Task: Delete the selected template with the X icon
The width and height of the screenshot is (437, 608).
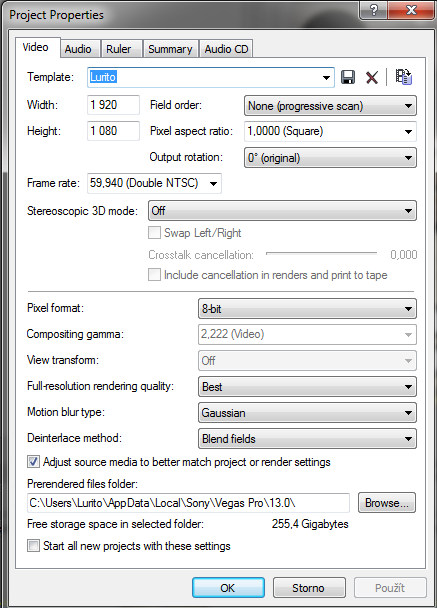Action: click(x=372, y=77)
